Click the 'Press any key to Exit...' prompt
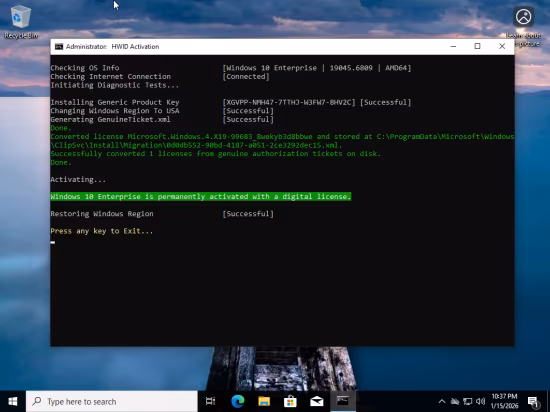The width and height of the screenshot is (550, 412). point(102,231)
